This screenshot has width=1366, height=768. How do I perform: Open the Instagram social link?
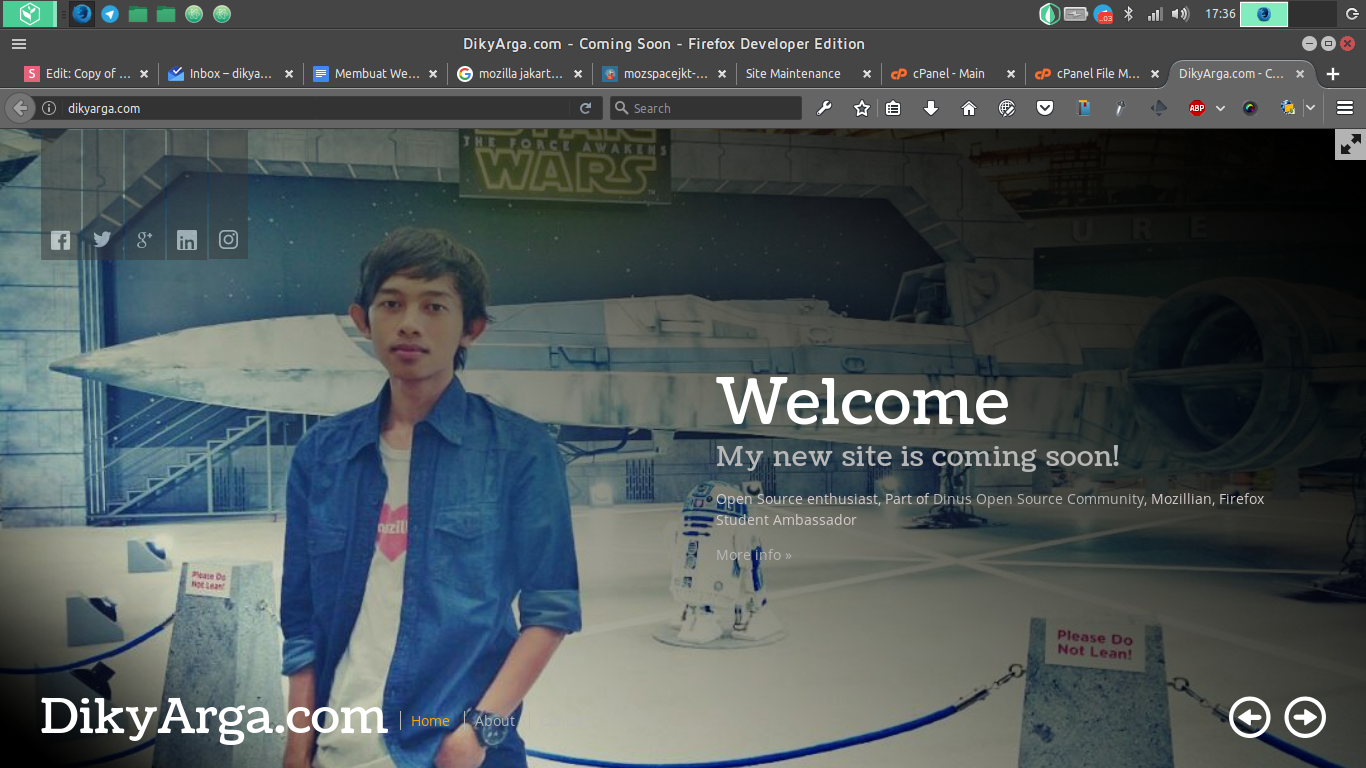pyautogui.click(x=229, y=240)
